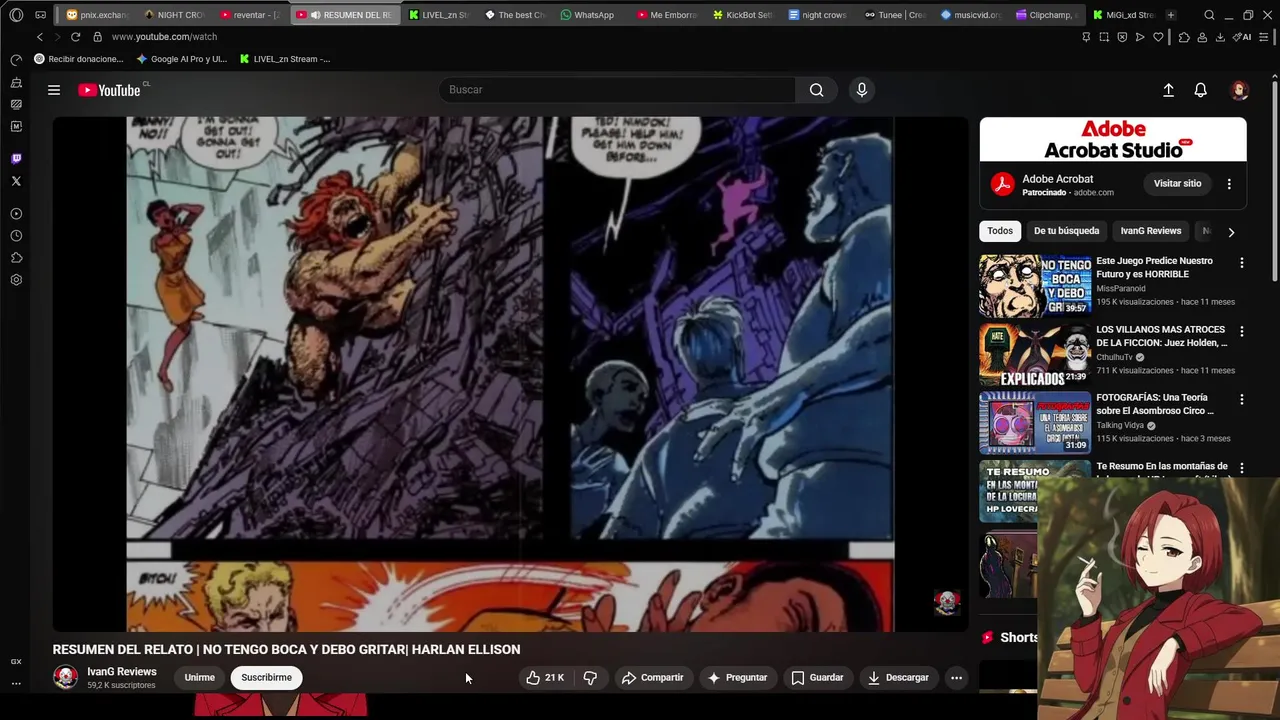
Task: Open X (Twitter) panel in Opera sidebar
Action: [16, 181]
